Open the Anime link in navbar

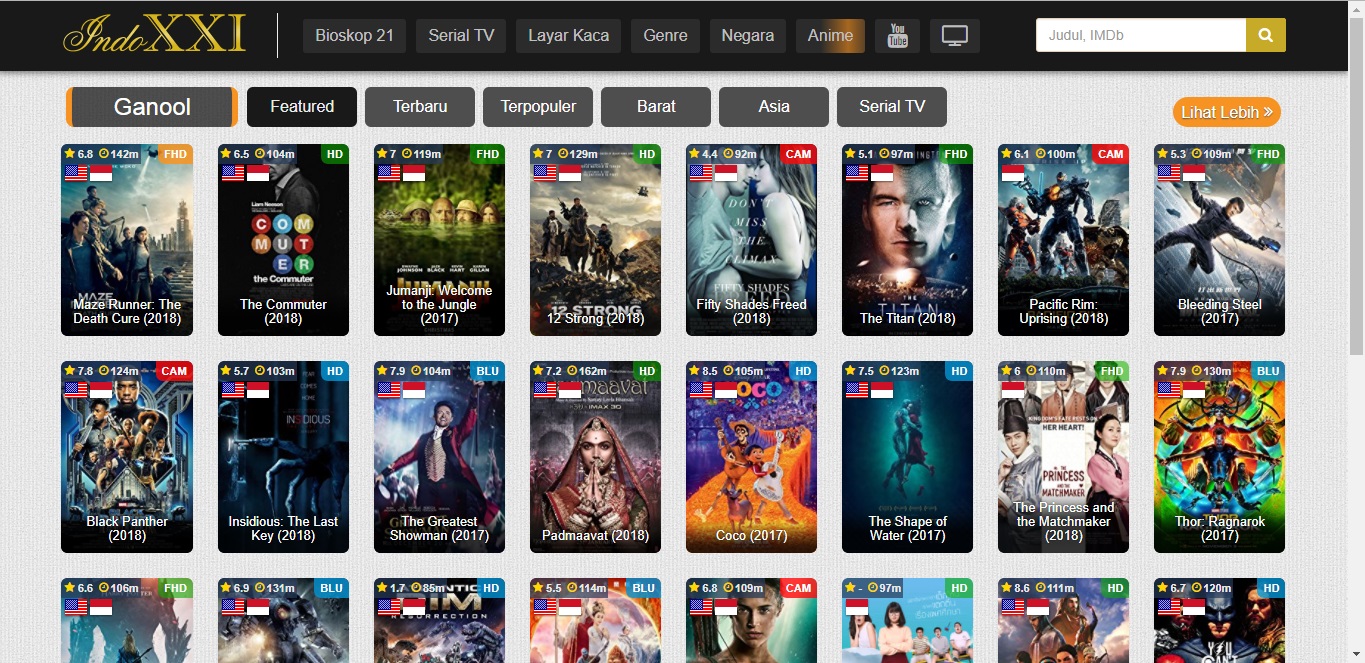click(830, 36)
